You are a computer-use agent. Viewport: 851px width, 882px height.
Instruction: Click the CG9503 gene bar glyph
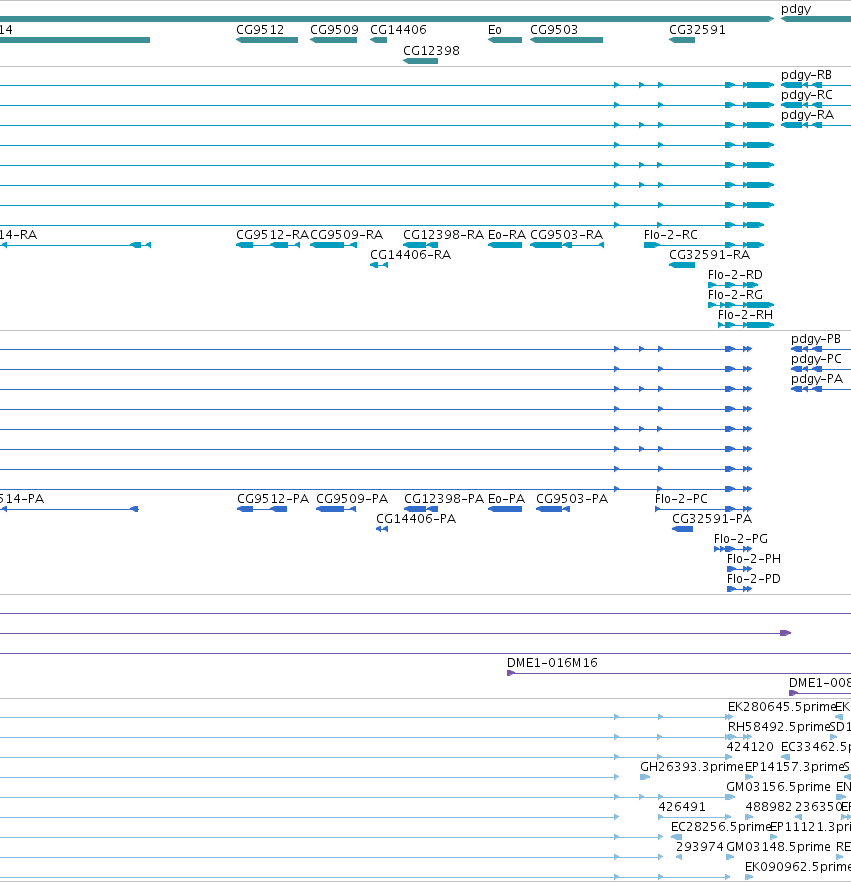[566, 40]
